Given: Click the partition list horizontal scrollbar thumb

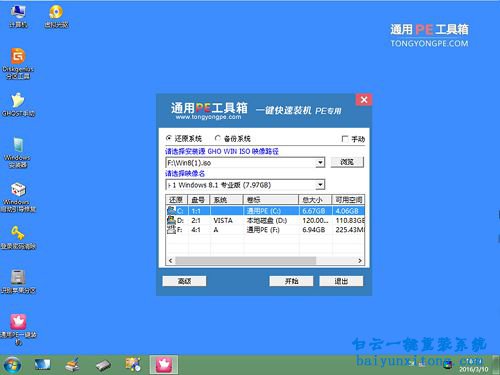Looking at the screenshot, I should tap(245, 260).
